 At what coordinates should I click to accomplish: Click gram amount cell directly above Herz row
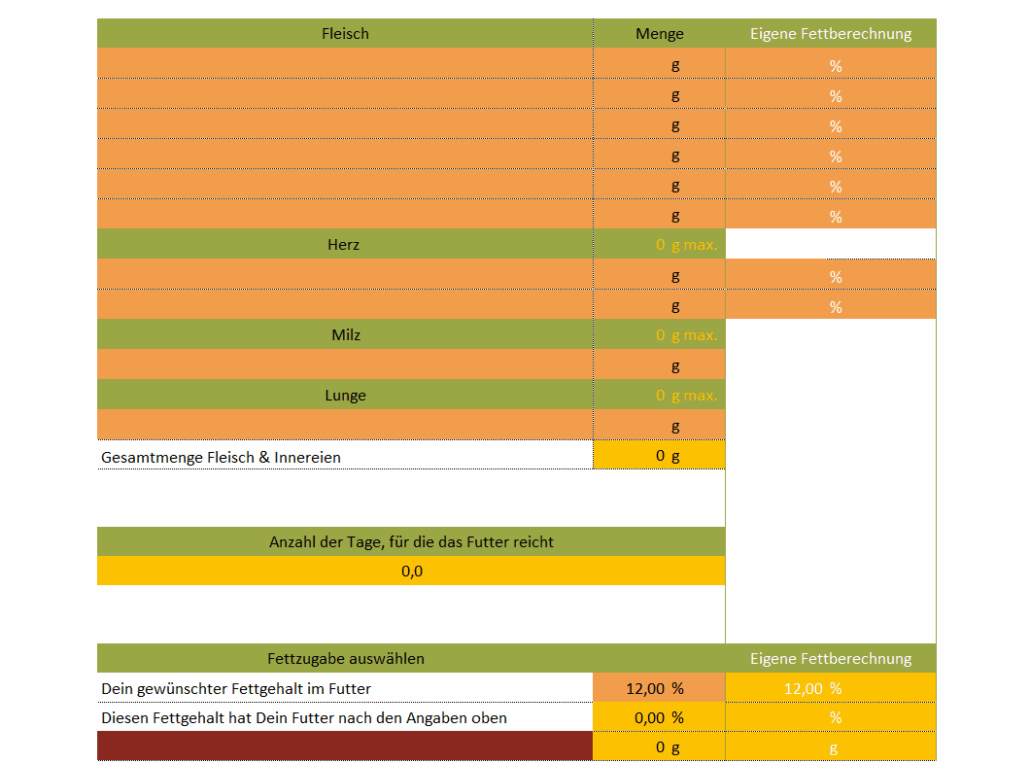(660, 214)
